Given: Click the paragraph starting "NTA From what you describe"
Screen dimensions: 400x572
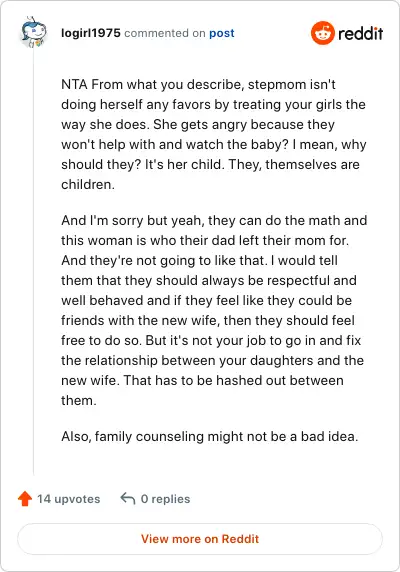Looking at the screenshot, I should 214,134.
